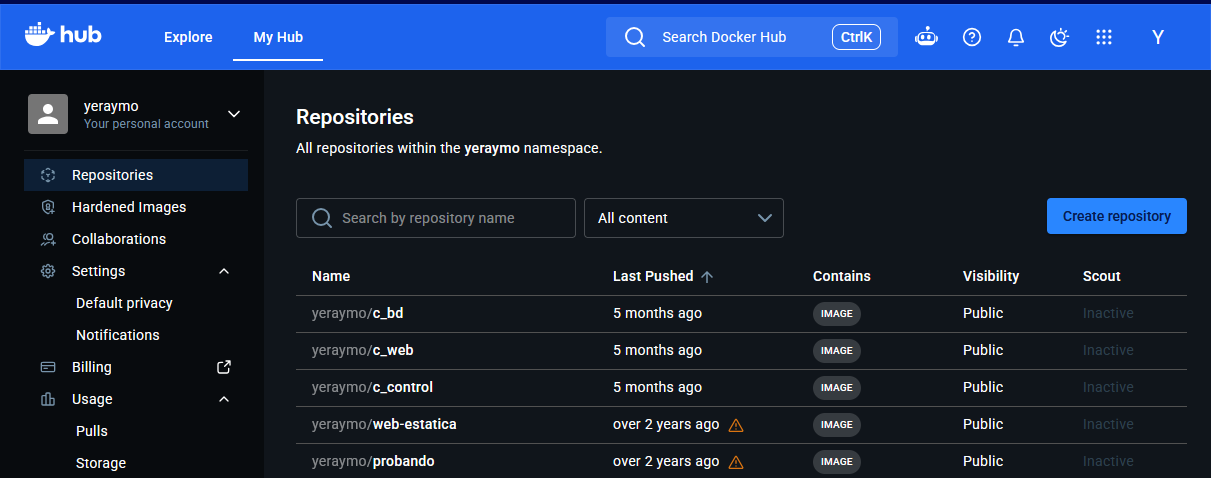Click the IMAGE badge in c_control row
Image resolution: width=1211 pixels, height=478 pixels.
click(837, 388)
